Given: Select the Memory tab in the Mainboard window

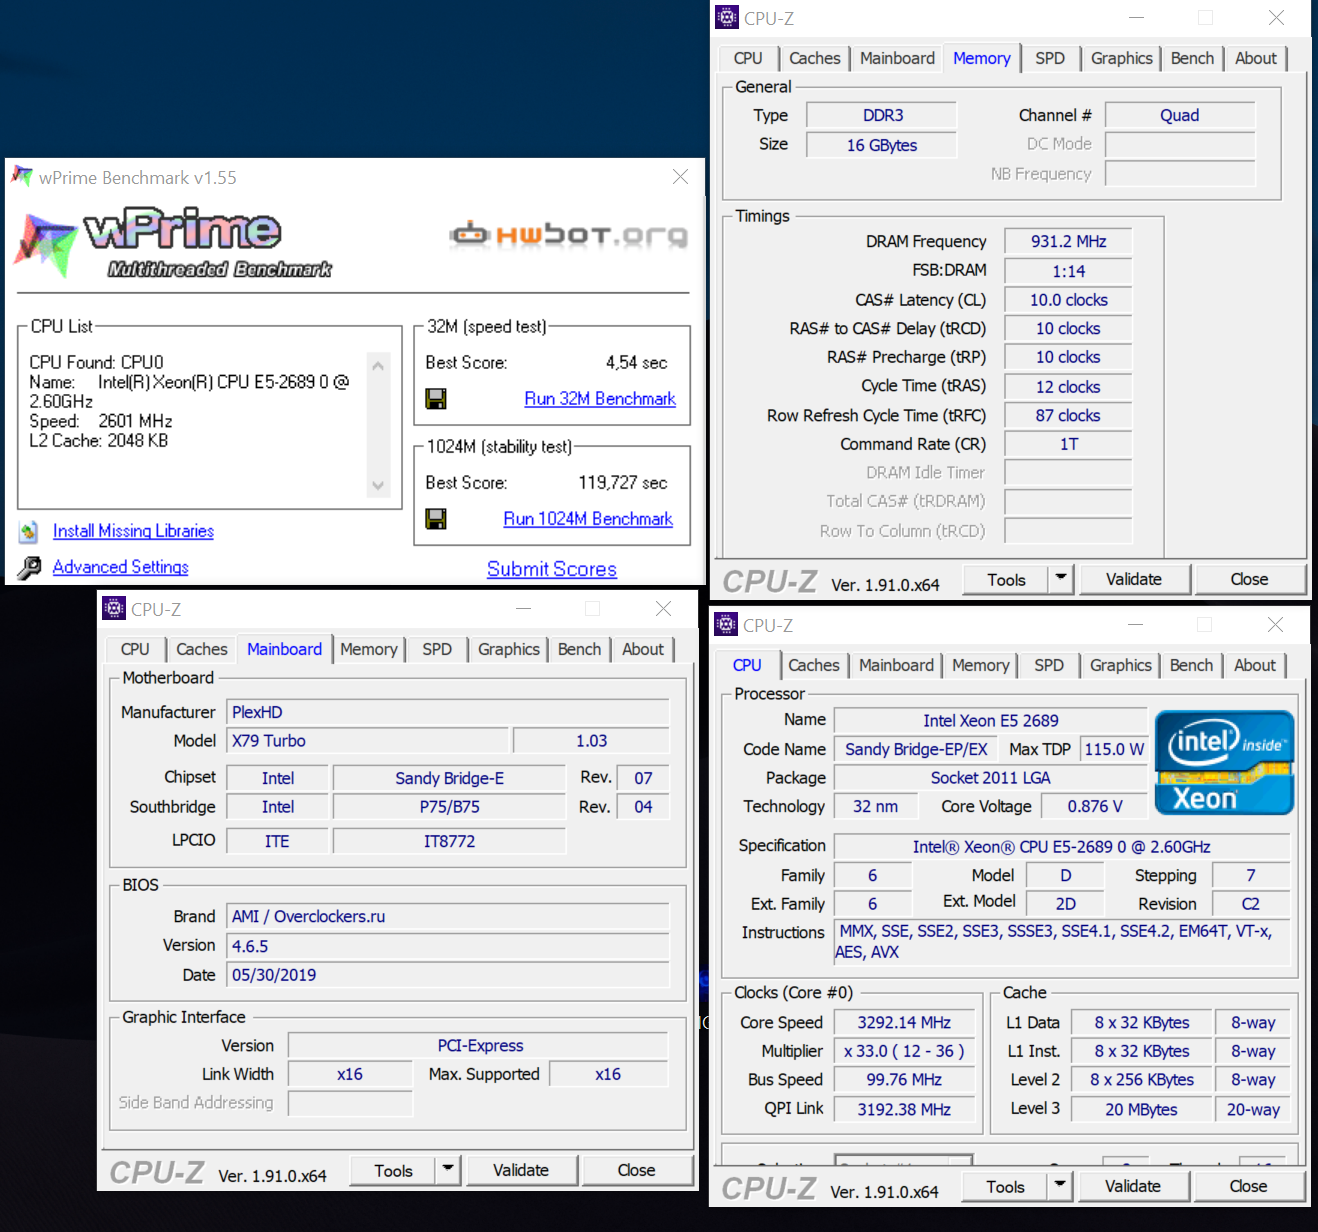Looking at the screenshot, I should 368,649.
